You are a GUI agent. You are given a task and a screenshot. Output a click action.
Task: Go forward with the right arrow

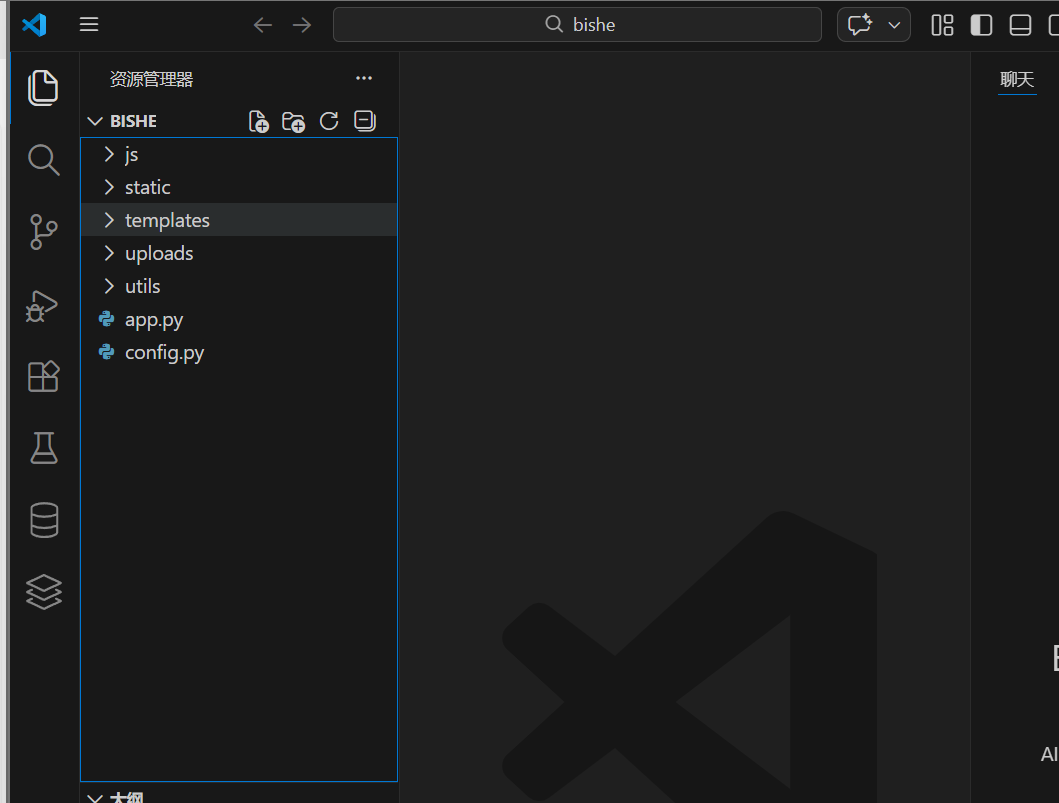pos(302,25)
